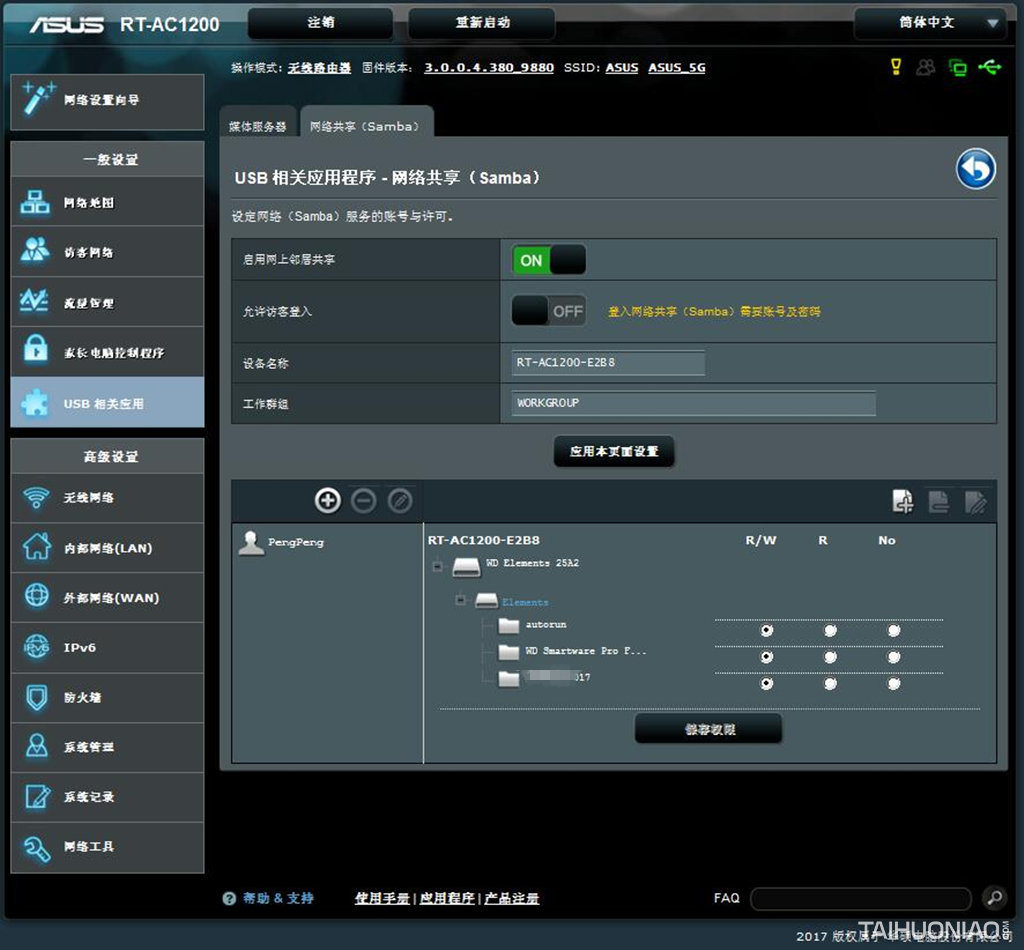Click the yellow notification alert icon
The image size is (1024, 950).
(x=896, y=67)
